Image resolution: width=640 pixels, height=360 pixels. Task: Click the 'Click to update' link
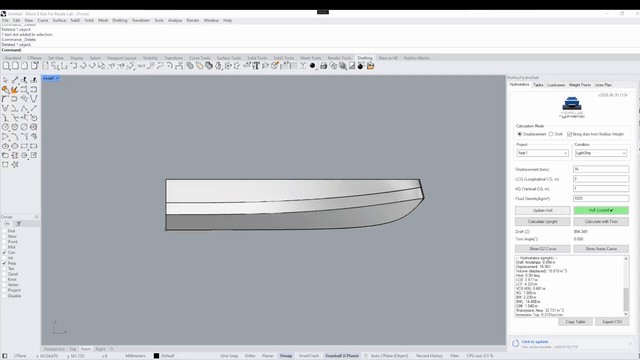point(535,342)
